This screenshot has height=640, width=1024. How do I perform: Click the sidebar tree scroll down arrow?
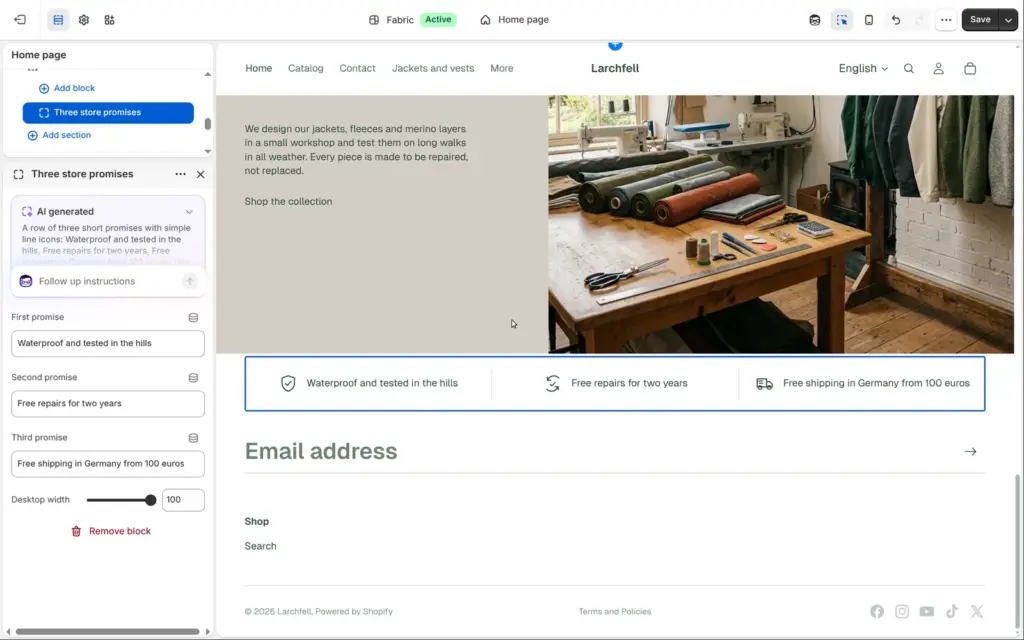click(x=208, y=152)
